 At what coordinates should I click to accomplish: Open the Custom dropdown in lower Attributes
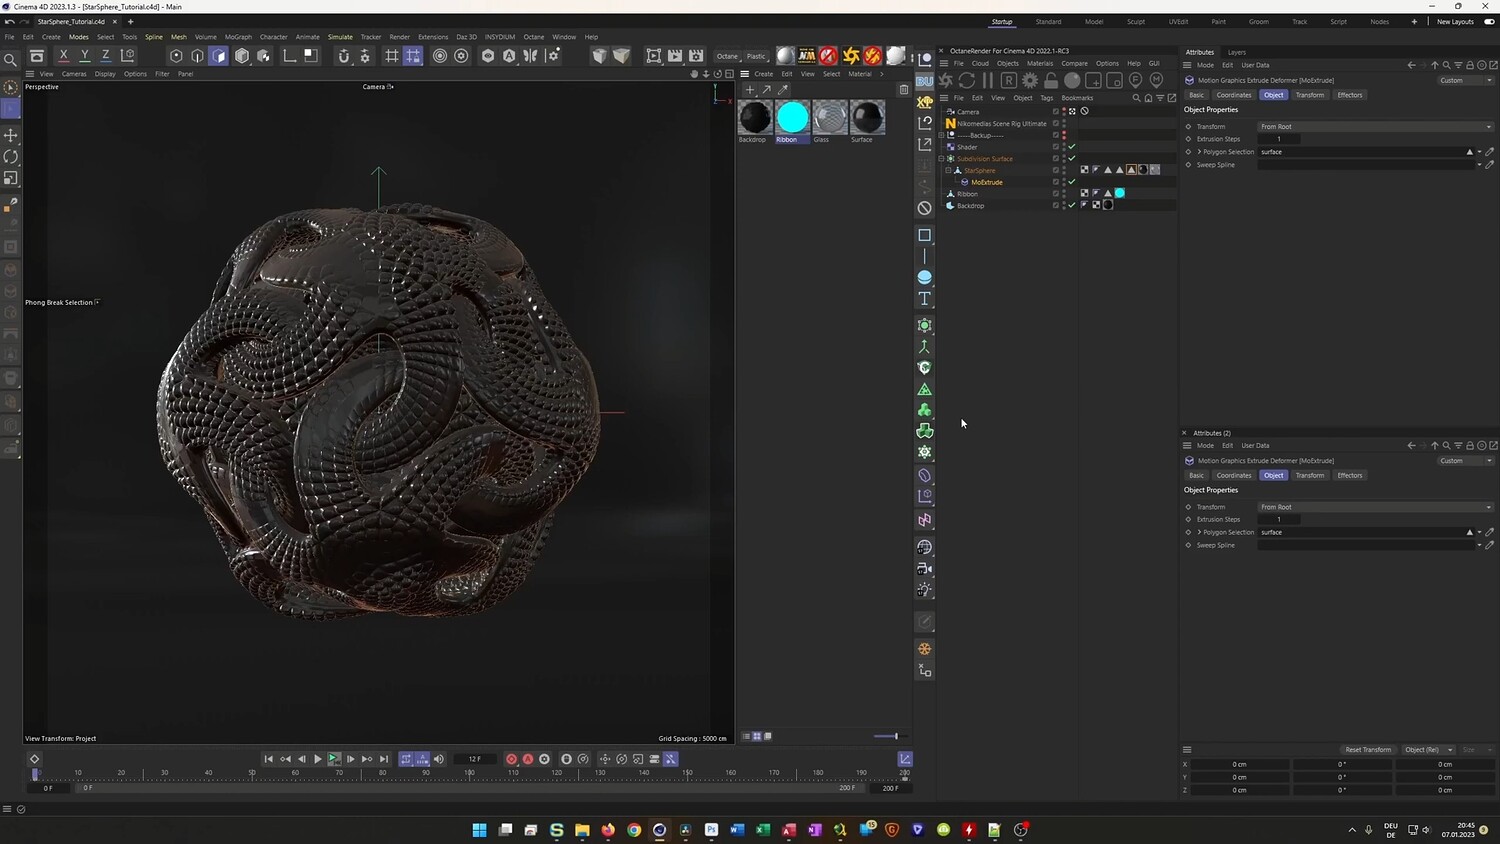pyautogui.click(x=1466, y=461)
